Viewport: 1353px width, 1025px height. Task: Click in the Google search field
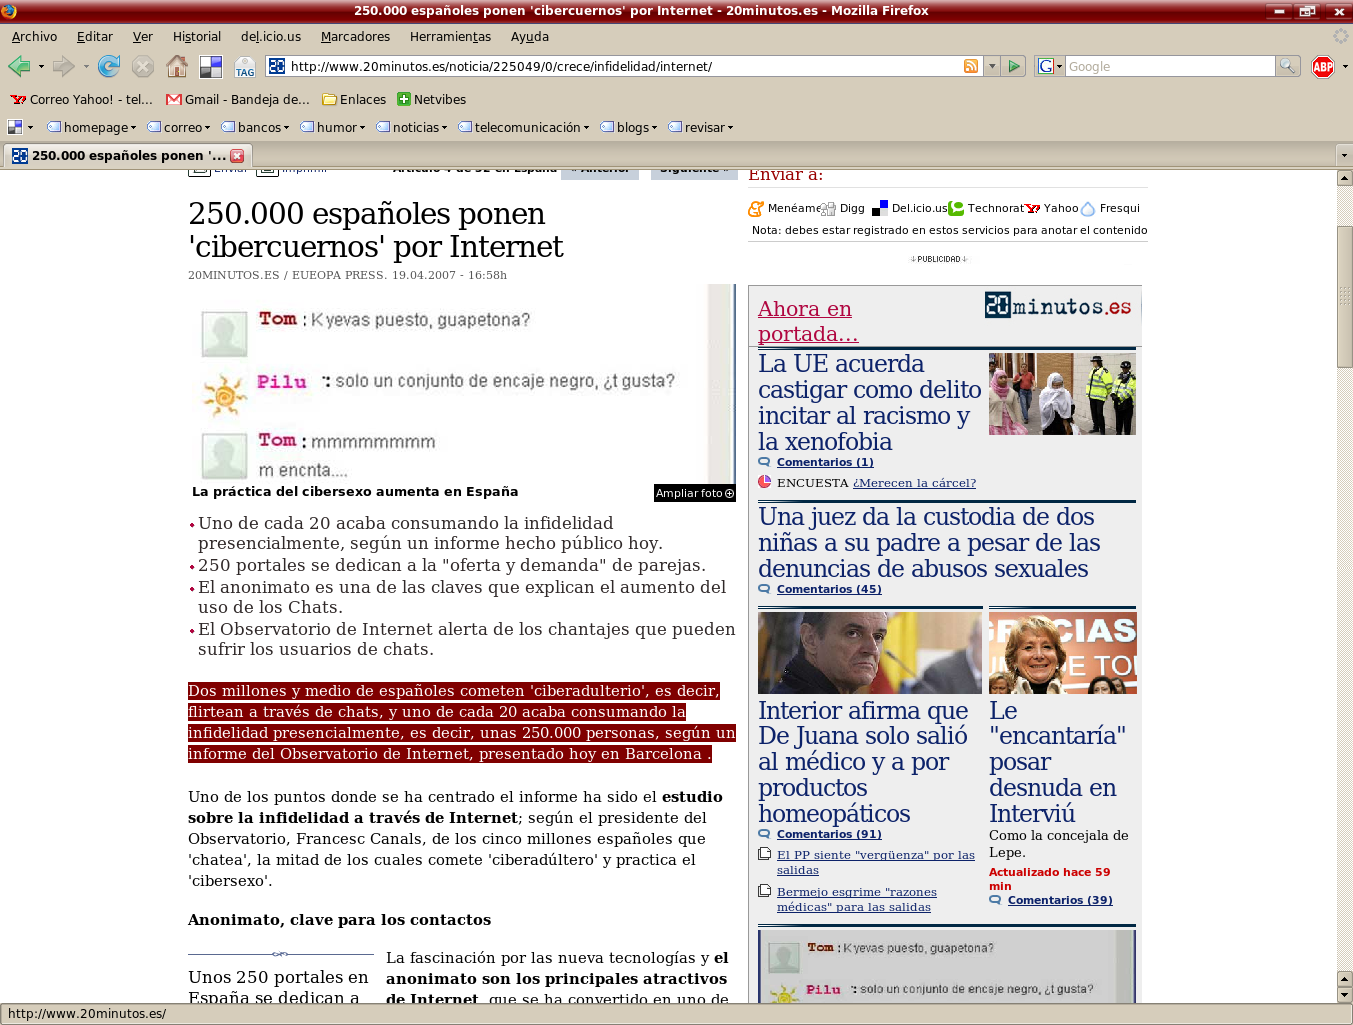[x=1168, y=67]
